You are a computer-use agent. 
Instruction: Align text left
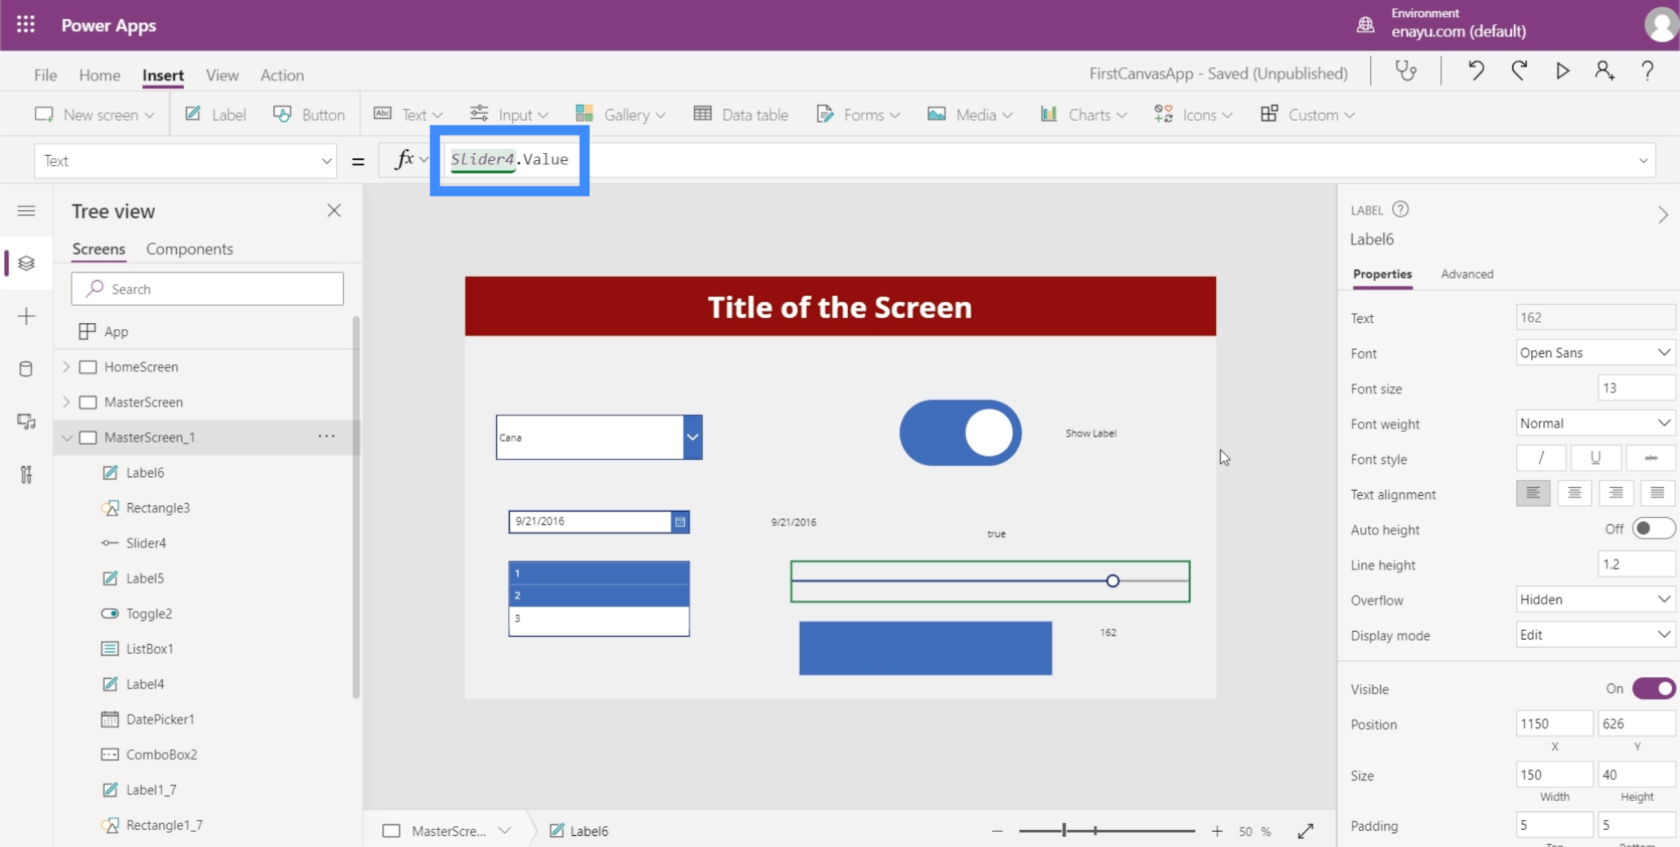pos(1533,493)
